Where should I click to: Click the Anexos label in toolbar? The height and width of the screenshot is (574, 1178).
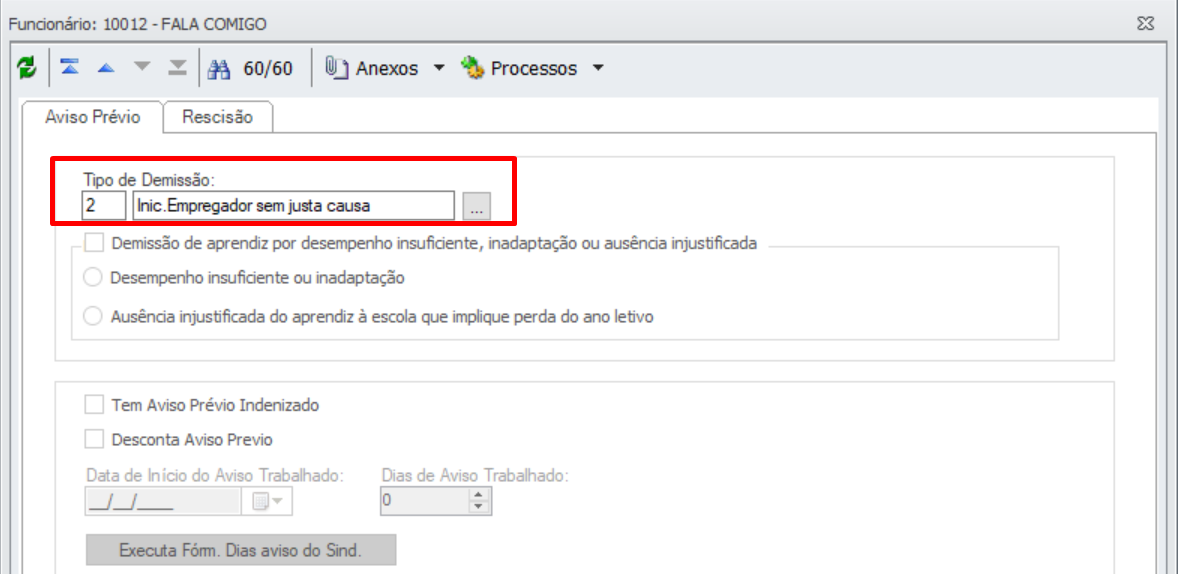point(387,68)
